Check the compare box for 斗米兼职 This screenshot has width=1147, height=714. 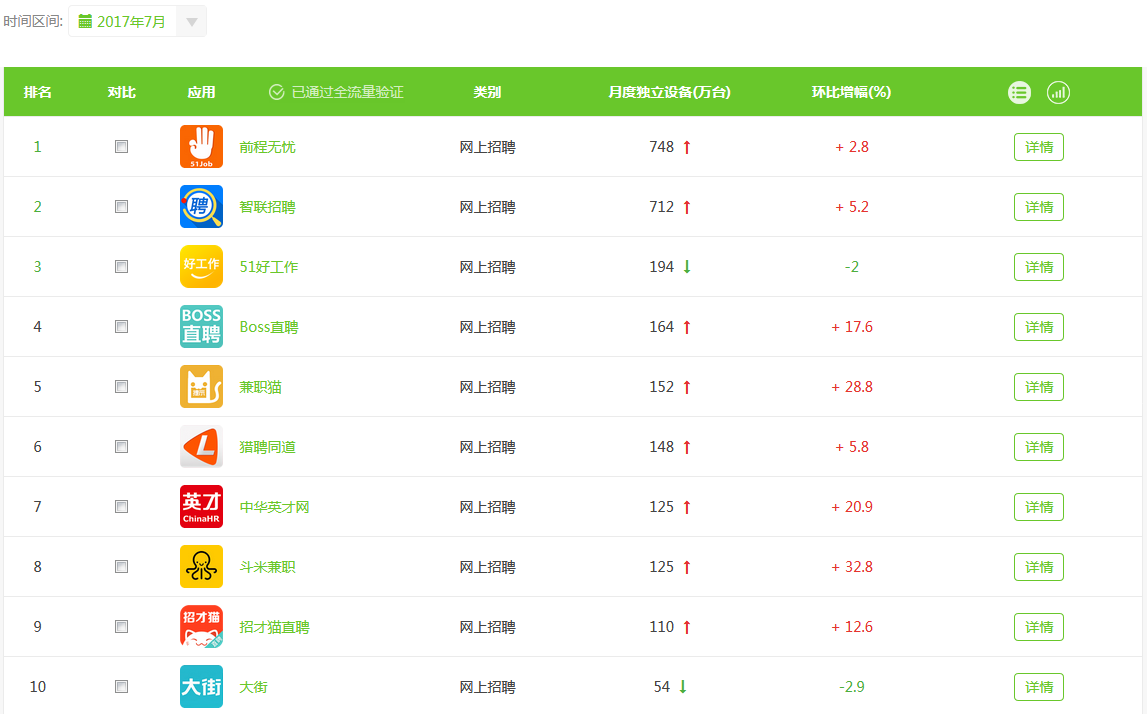(x=121, y=566)
